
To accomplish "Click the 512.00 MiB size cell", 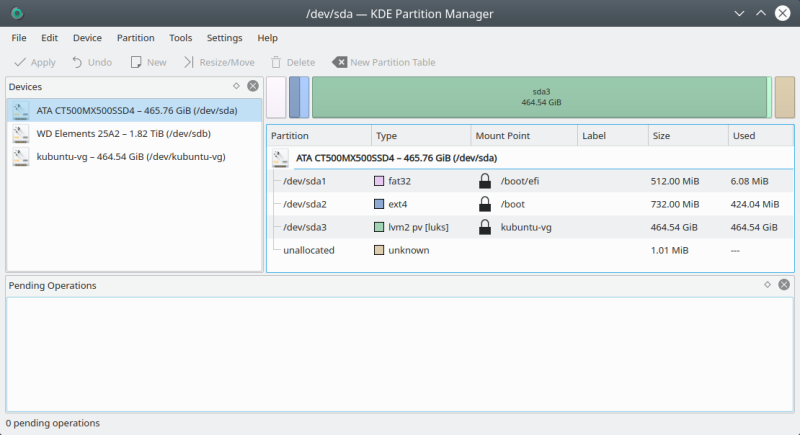I will click(x=674, y=181).
